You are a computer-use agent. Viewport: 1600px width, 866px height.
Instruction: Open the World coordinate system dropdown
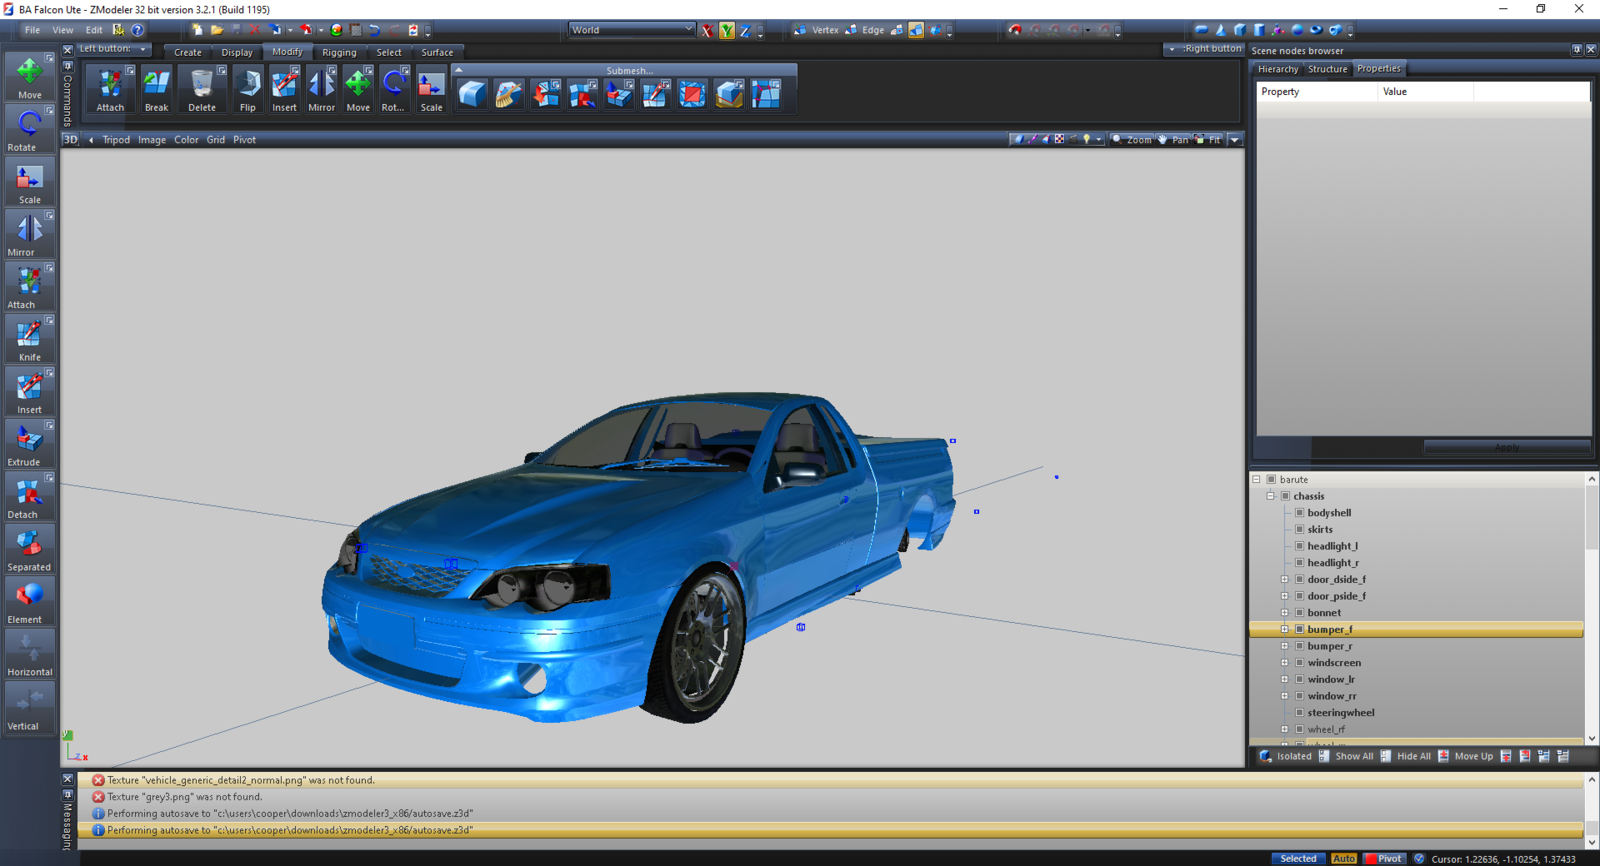click(631, 30)
